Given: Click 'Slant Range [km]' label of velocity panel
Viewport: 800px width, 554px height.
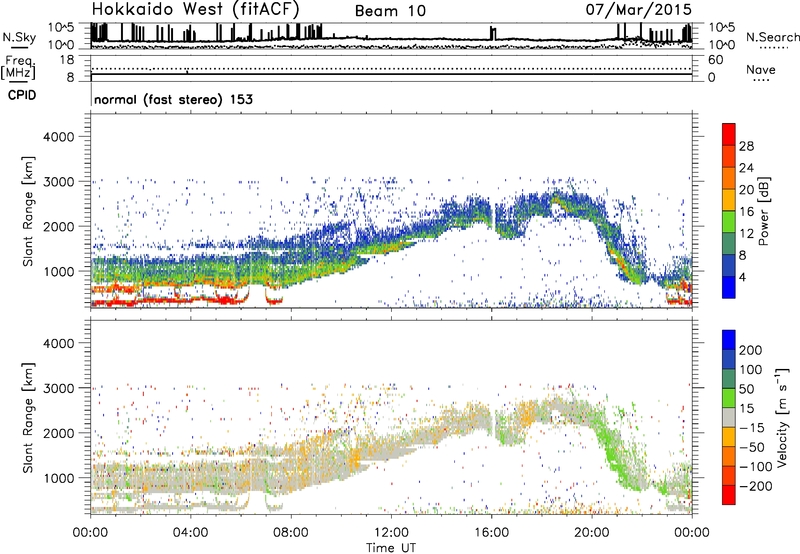Looking at the screenshot, I should [x=28, y=418].
